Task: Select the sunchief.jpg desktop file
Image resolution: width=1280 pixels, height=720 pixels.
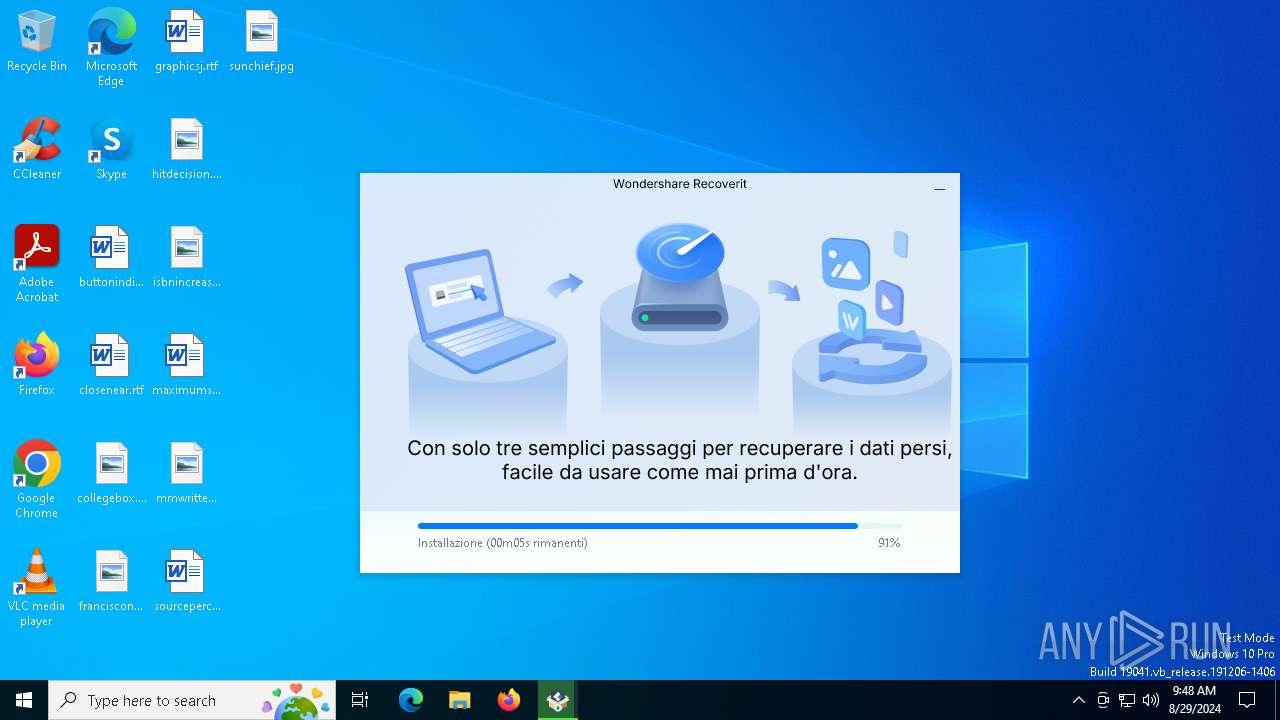Action: point(261,42)
